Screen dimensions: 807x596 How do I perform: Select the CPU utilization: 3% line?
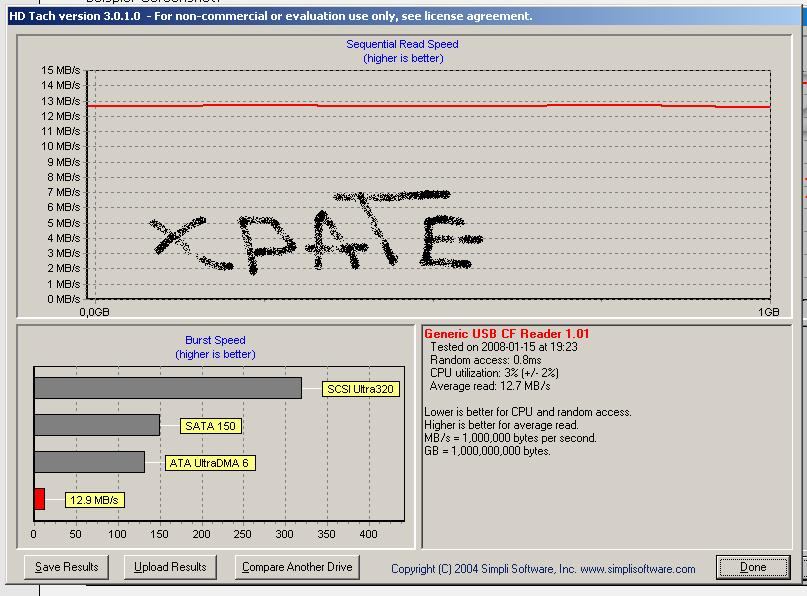(x=494, y=373)
